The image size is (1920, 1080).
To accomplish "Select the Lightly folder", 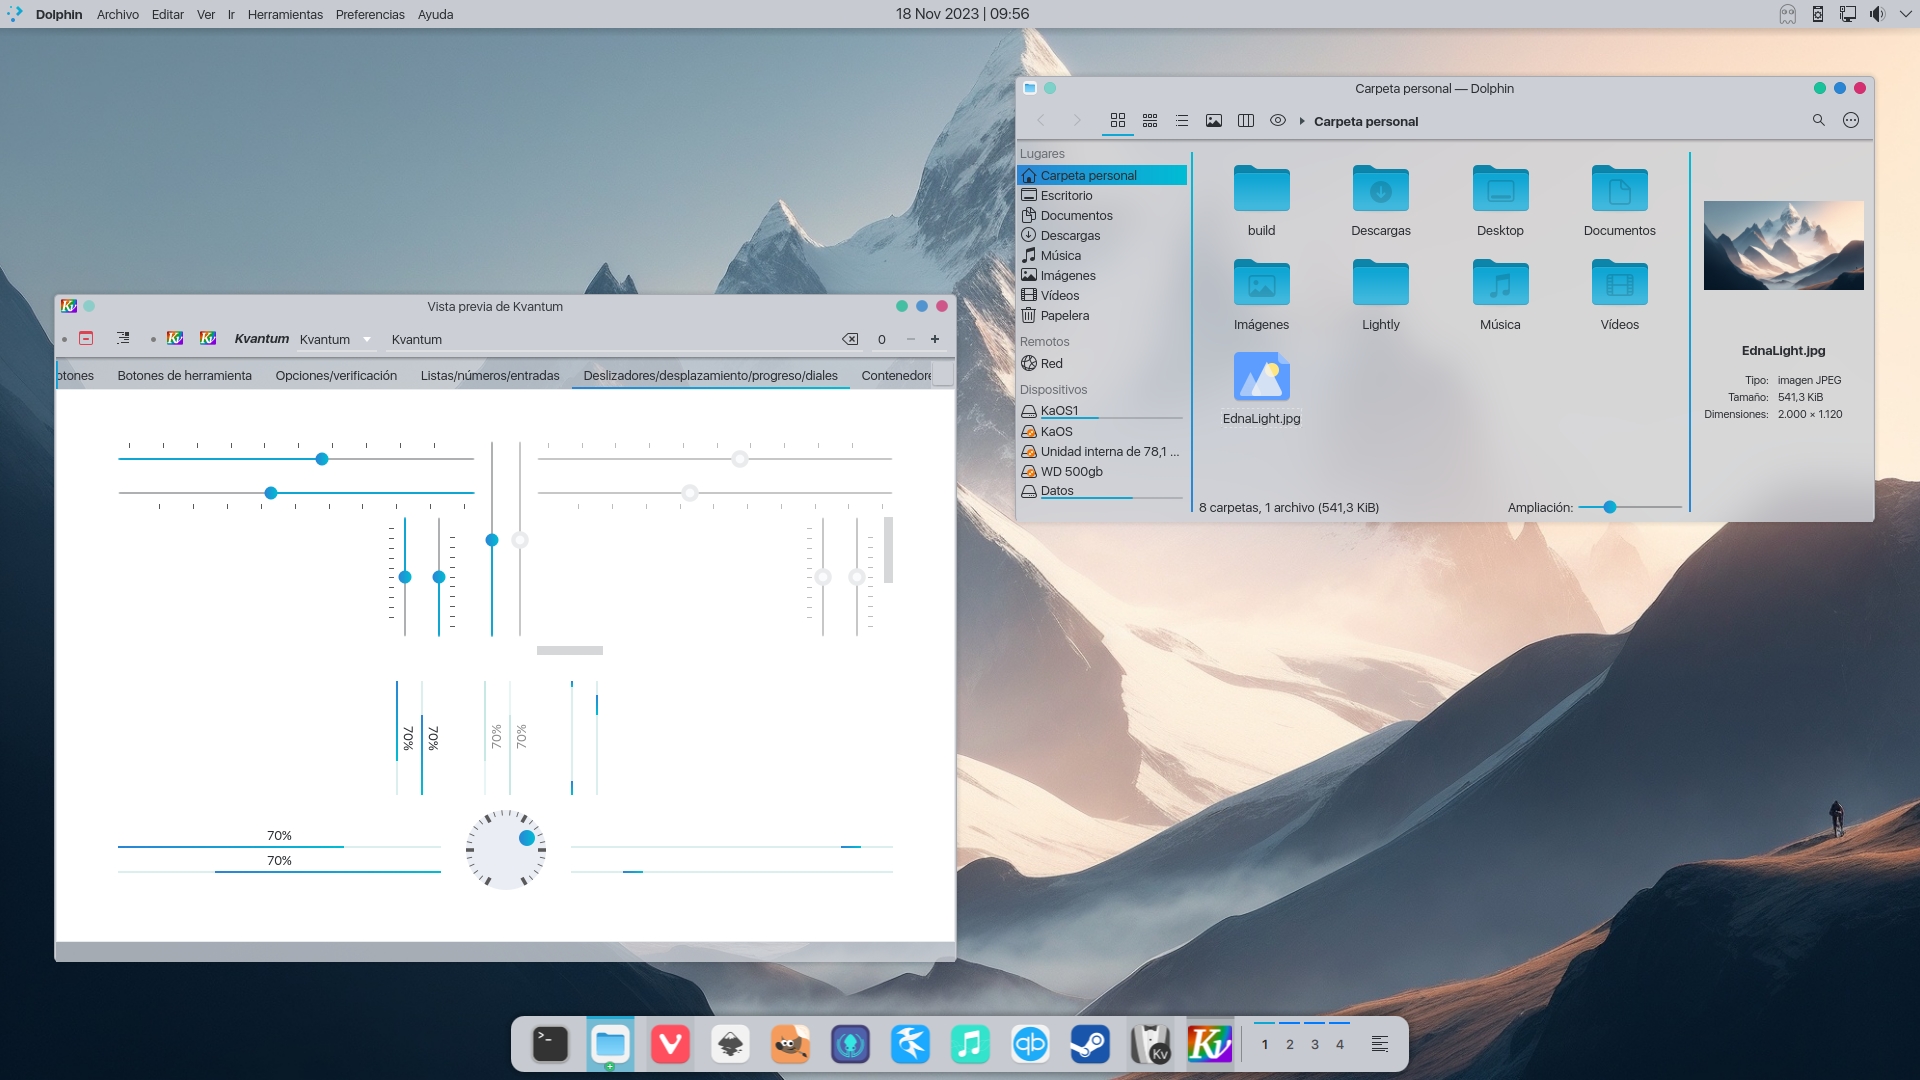I will 1380,294.
